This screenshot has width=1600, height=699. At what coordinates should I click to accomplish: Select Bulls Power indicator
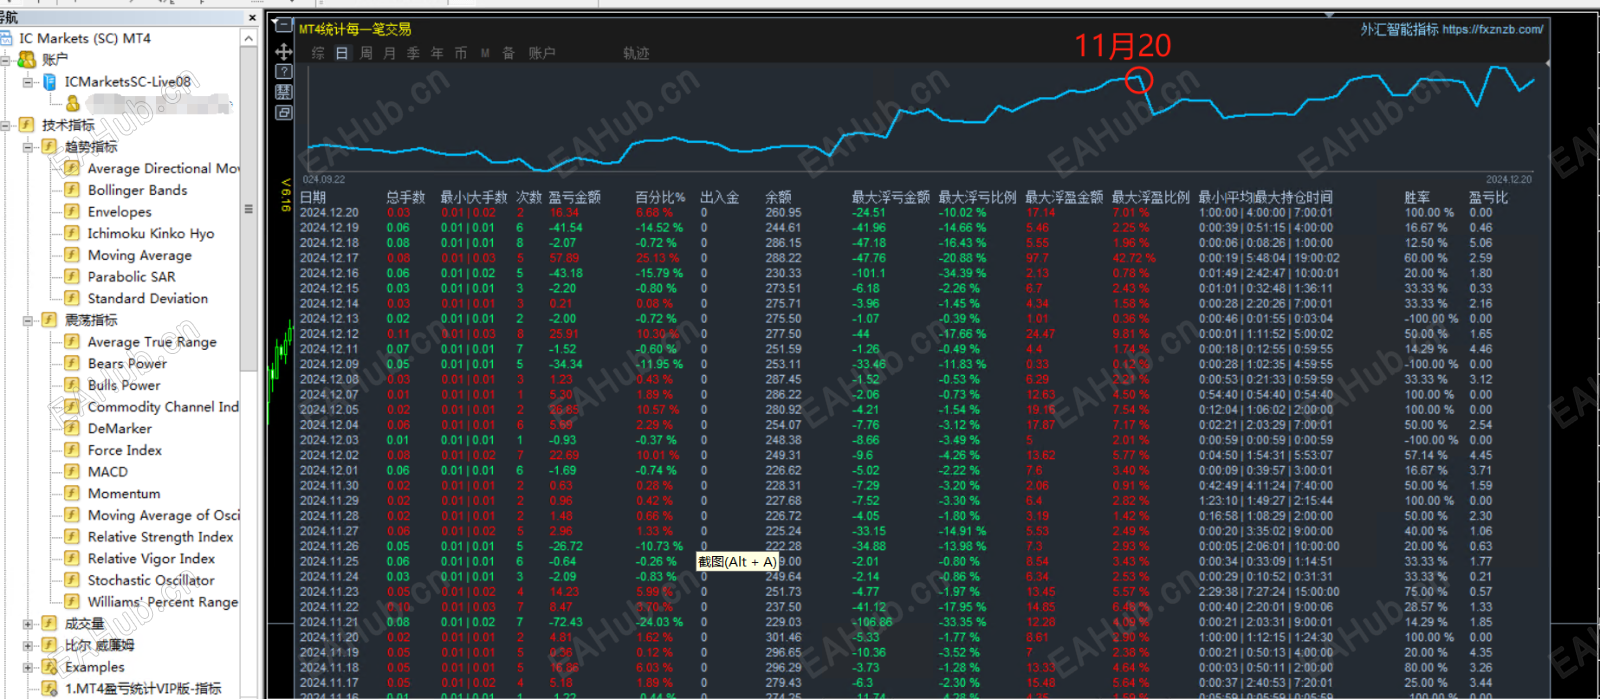pyautogui.click(x=124, y=385)
